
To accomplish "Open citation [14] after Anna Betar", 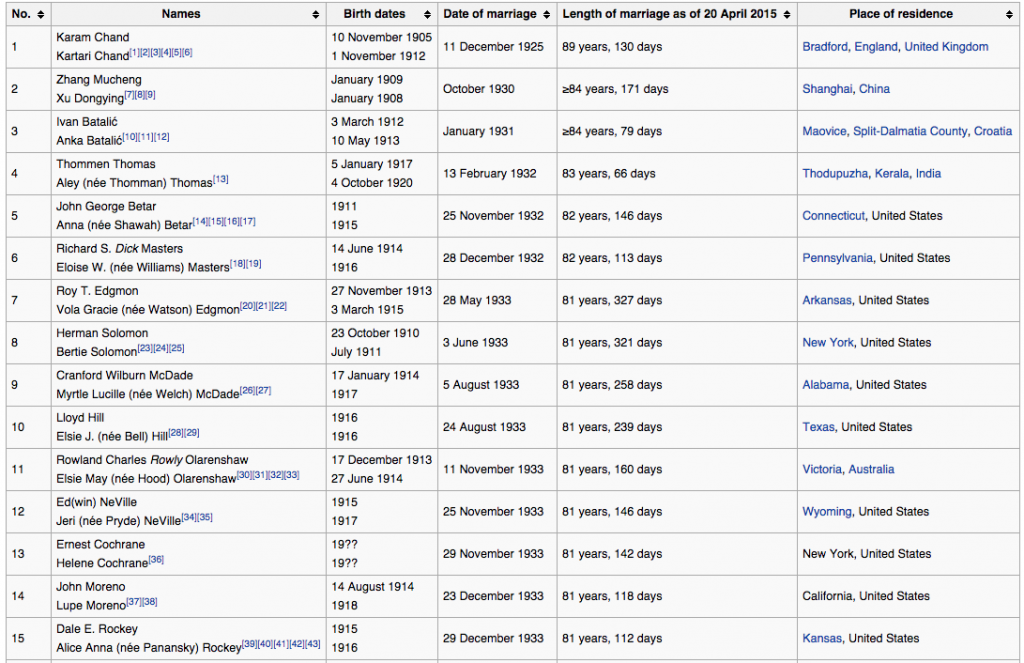I will click(x=200, y=221).
